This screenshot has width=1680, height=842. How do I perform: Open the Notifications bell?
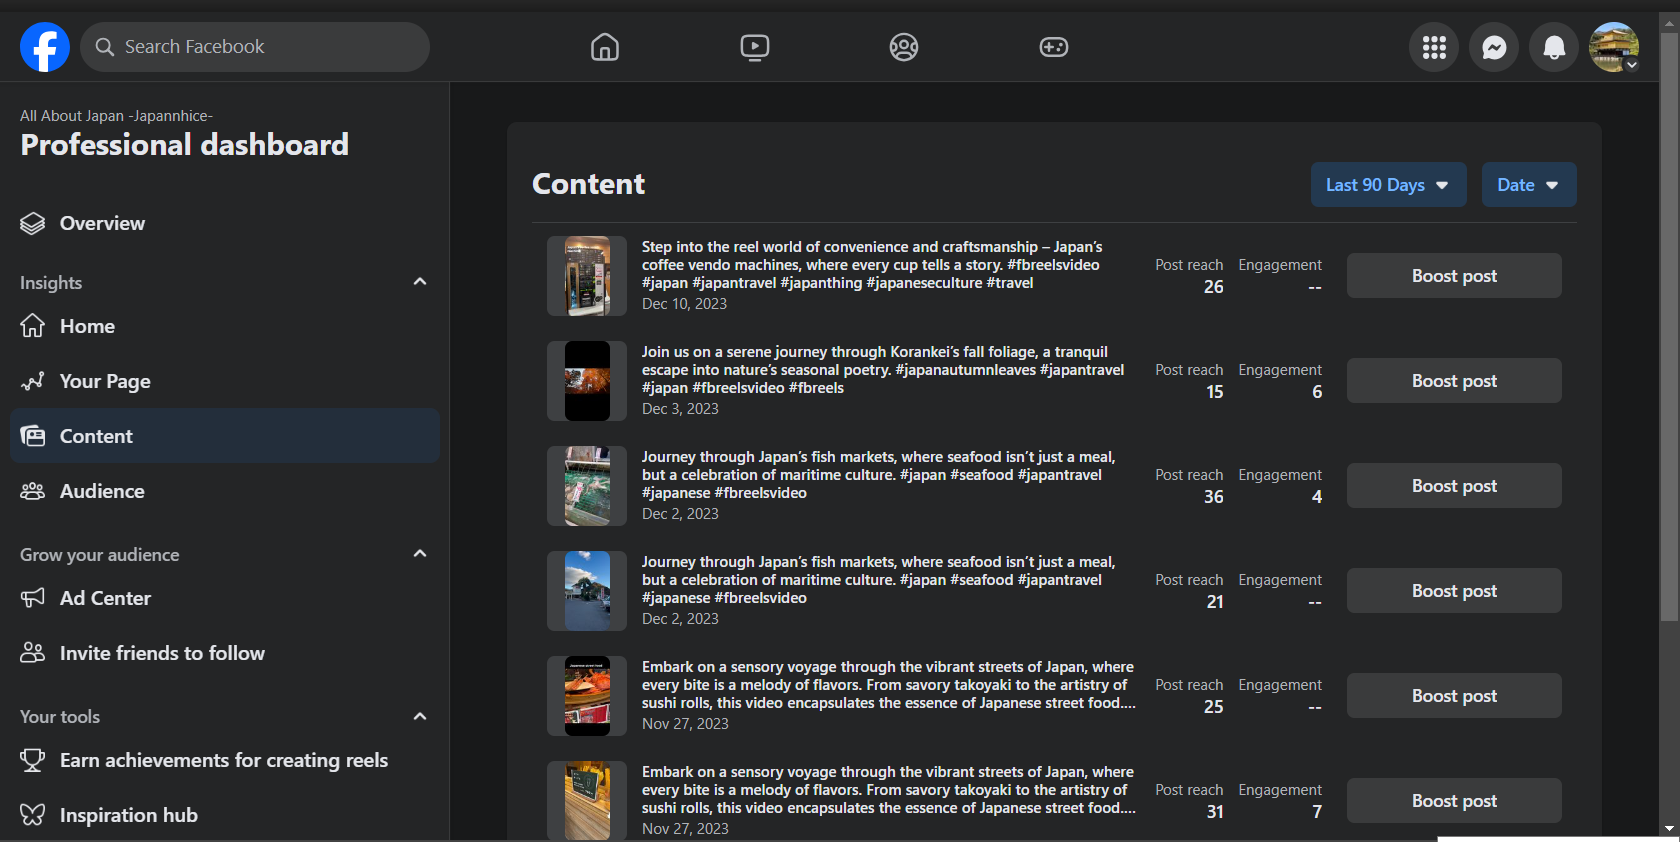point(1554,47)
